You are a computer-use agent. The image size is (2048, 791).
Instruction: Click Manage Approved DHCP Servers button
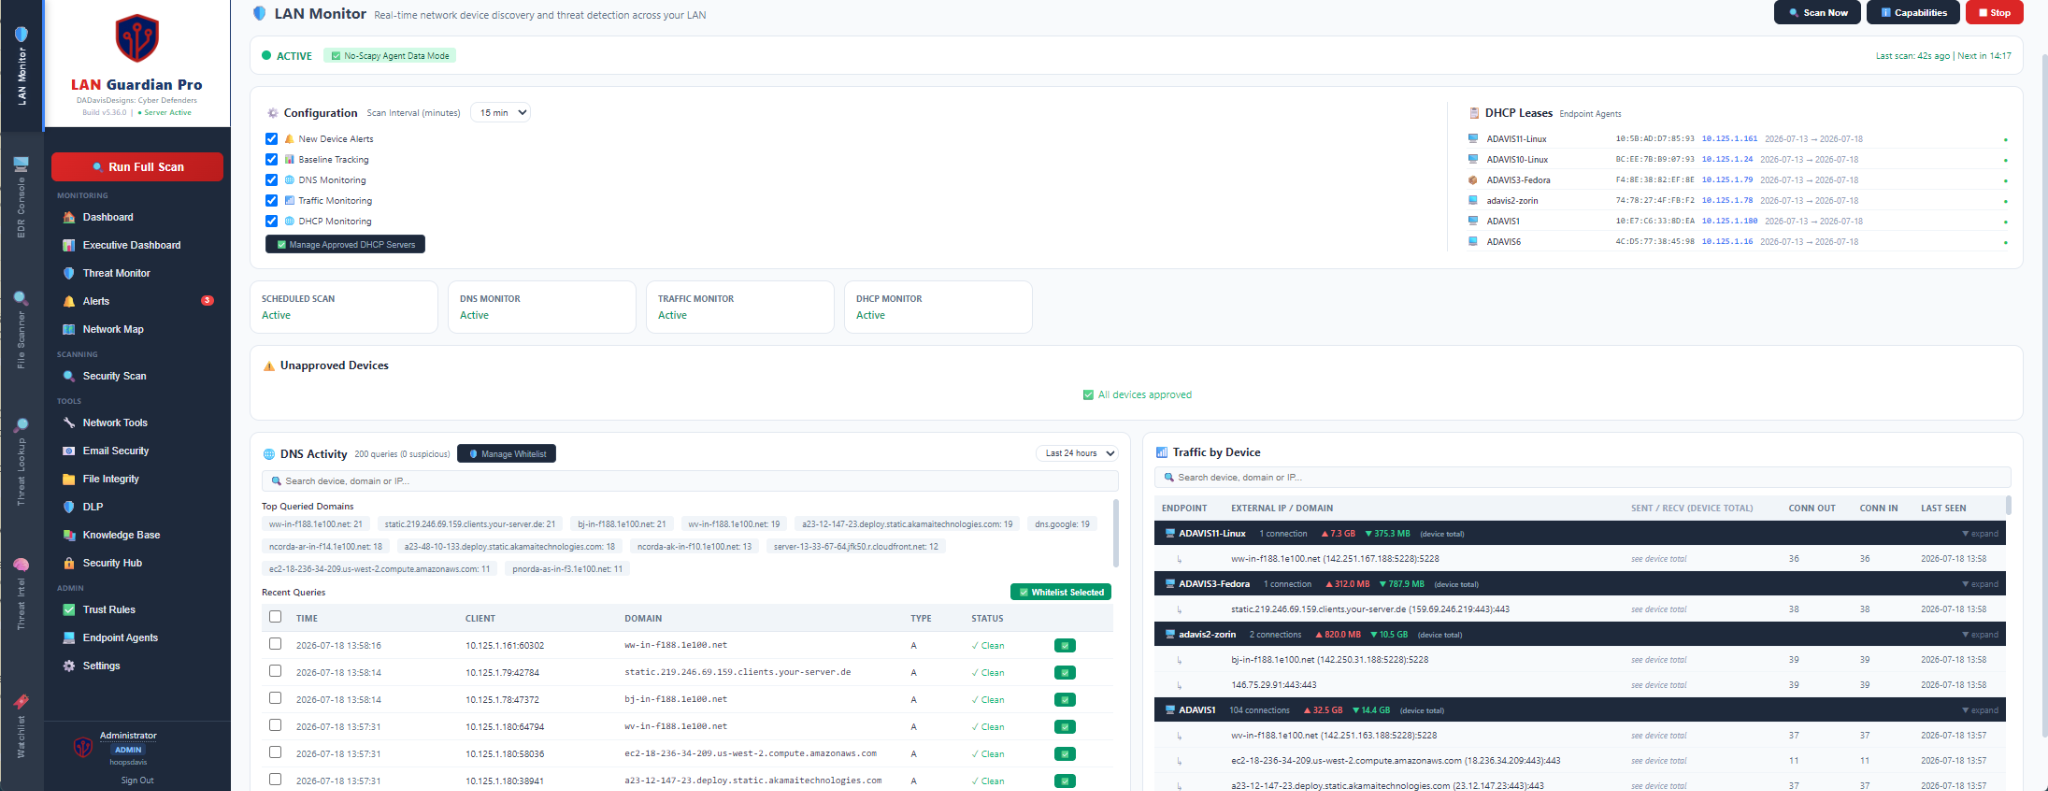coord(345,245)
